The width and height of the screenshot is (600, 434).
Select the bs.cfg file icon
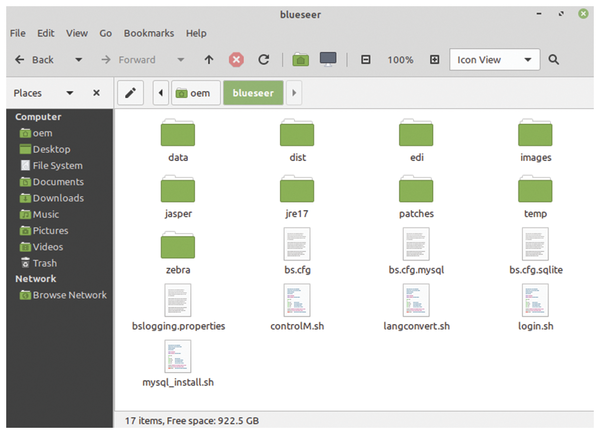pyautogui.click(x=297, y=244)
